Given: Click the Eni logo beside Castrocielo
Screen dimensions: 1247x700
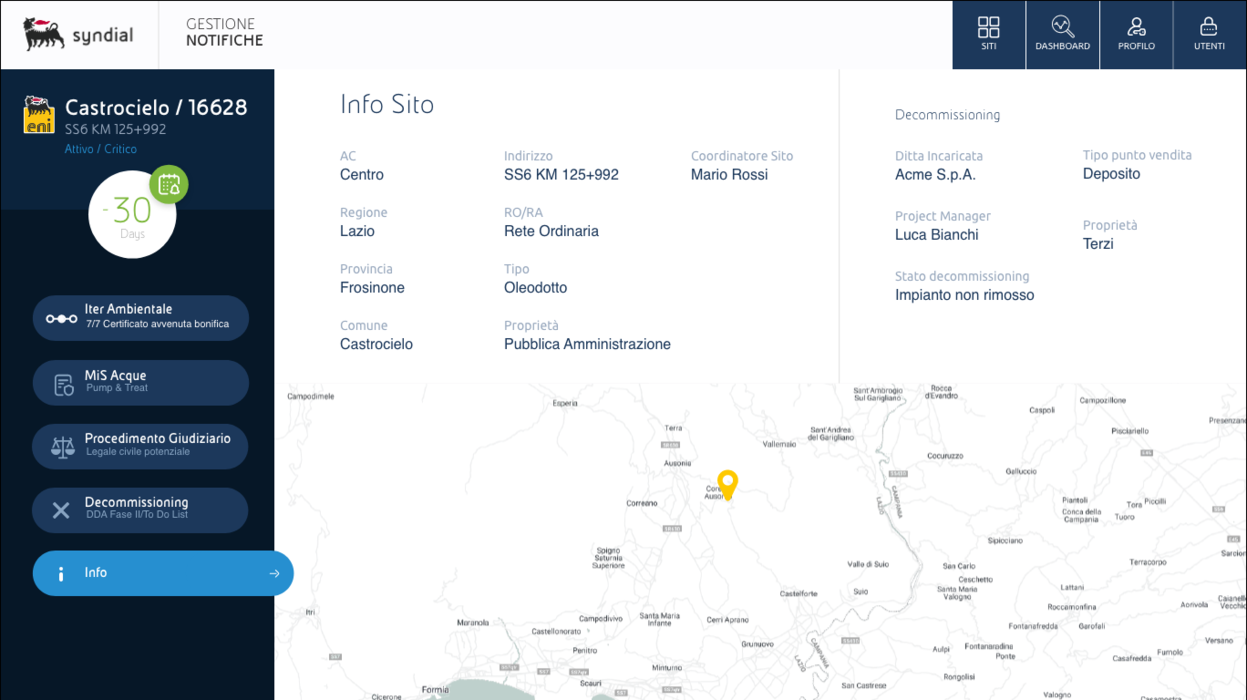Looking at the screenshot, I should 38,115.
